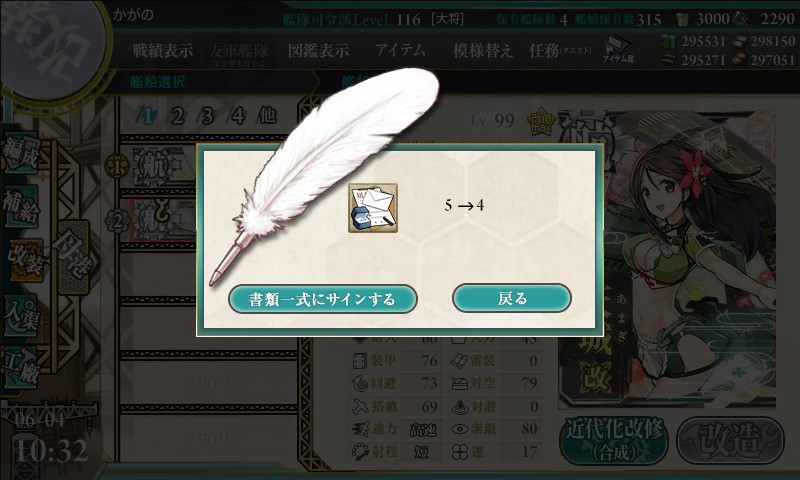The height and width of the screenshot is (480, 800).
Task: Open the 入渠 (docking) side icon
Action: tap(20, 316)
